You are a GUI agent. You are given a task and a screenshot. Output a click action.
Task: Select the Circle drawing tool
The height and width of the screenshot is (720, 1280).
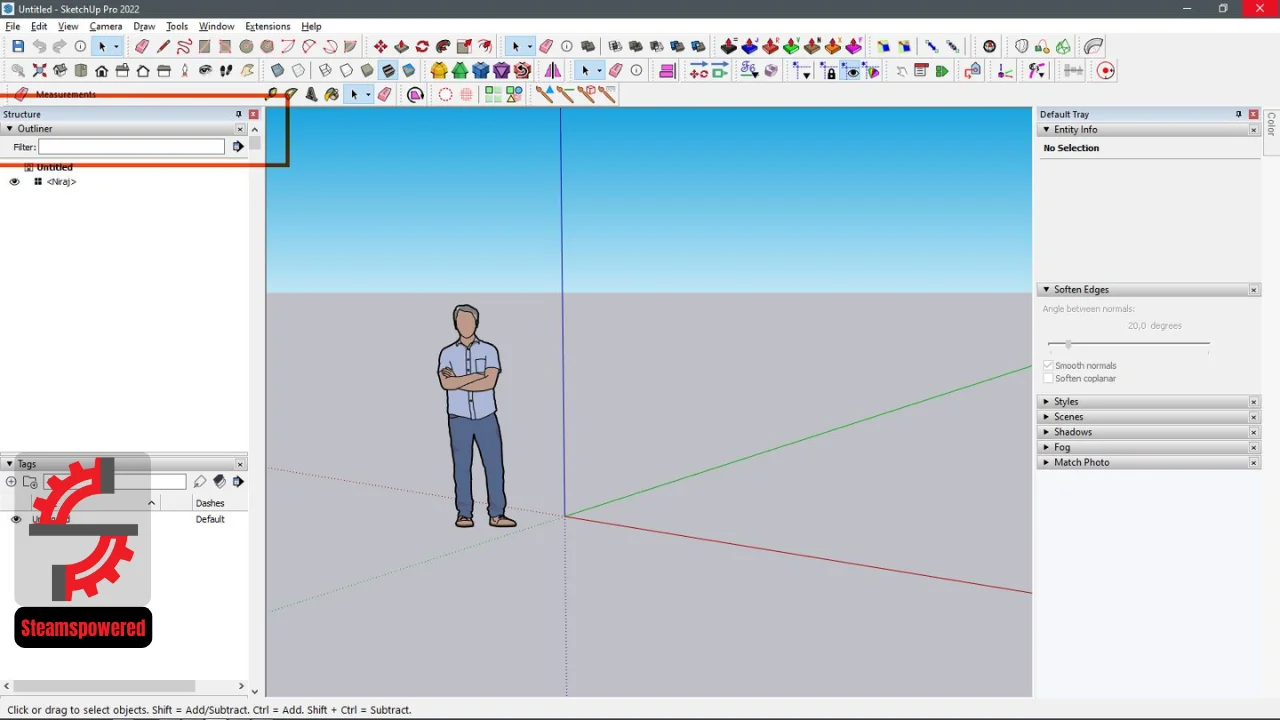246,46
